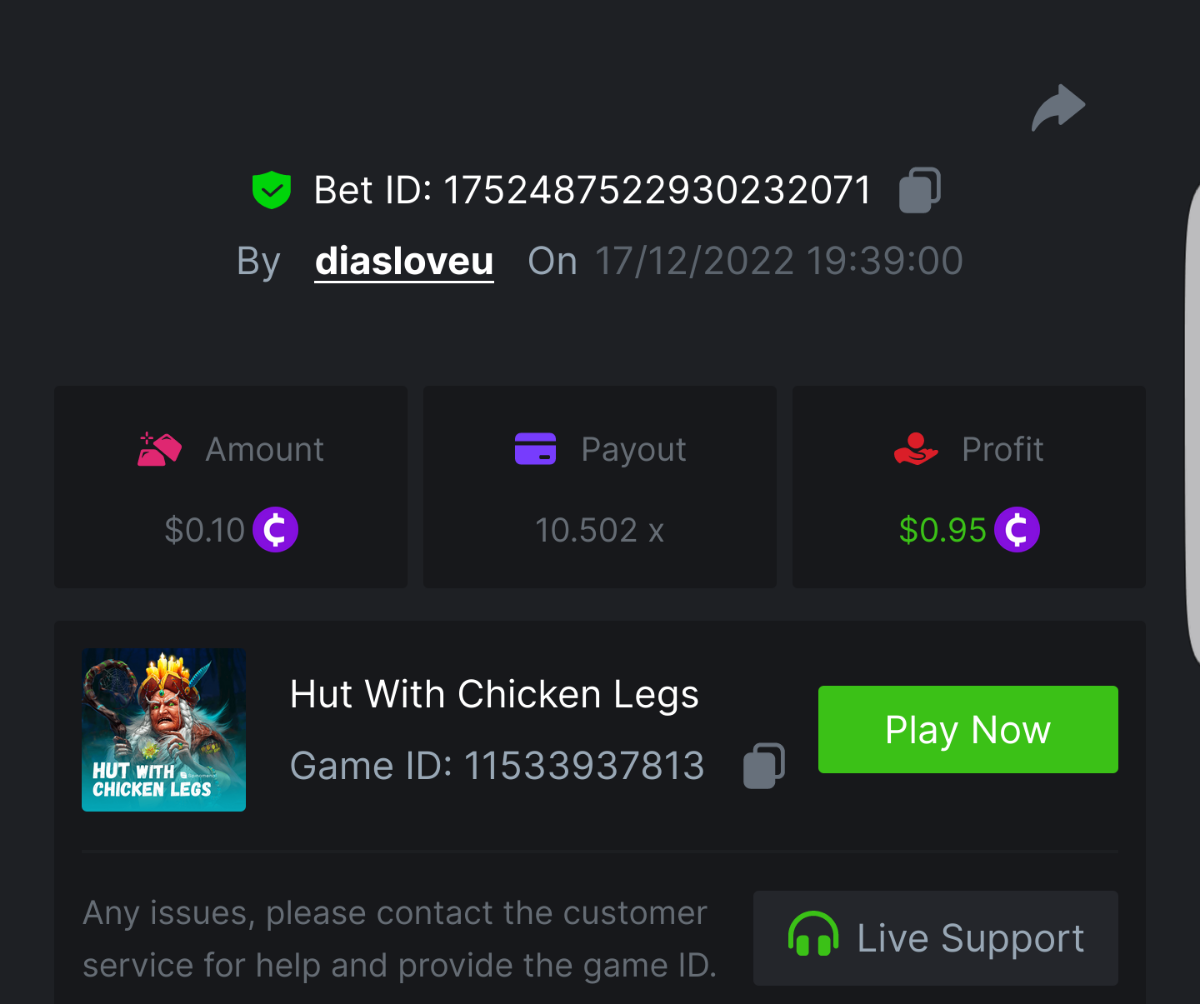Click the share arrow icon
Image resolution: width=1200 pixels, height=1004 pixels.
(x=1058, y=108)
